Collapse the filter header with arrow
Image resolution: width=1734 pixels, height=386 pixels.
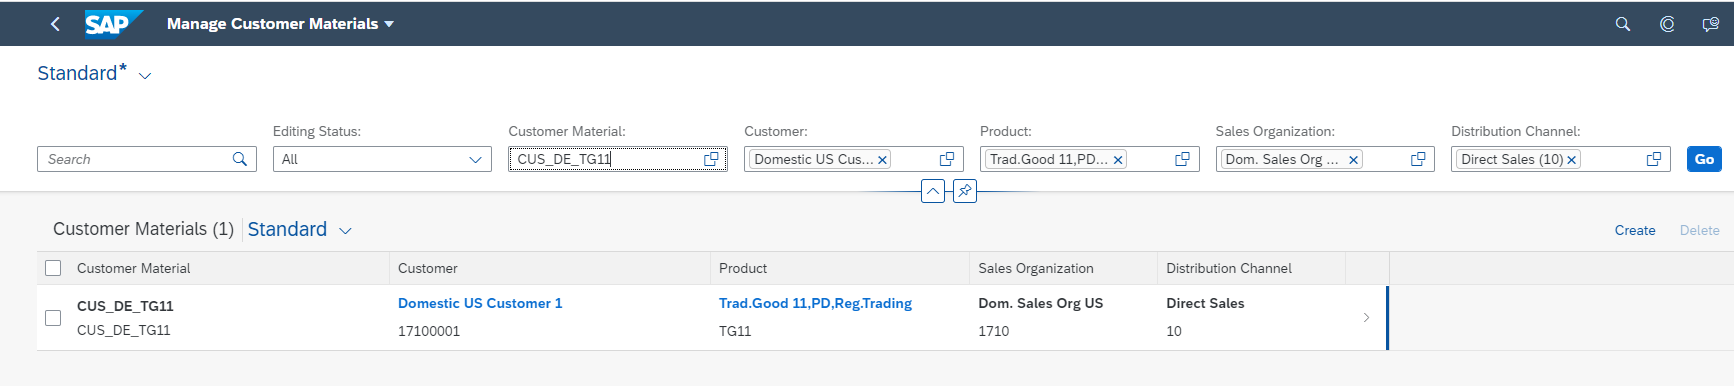point(933,191)
